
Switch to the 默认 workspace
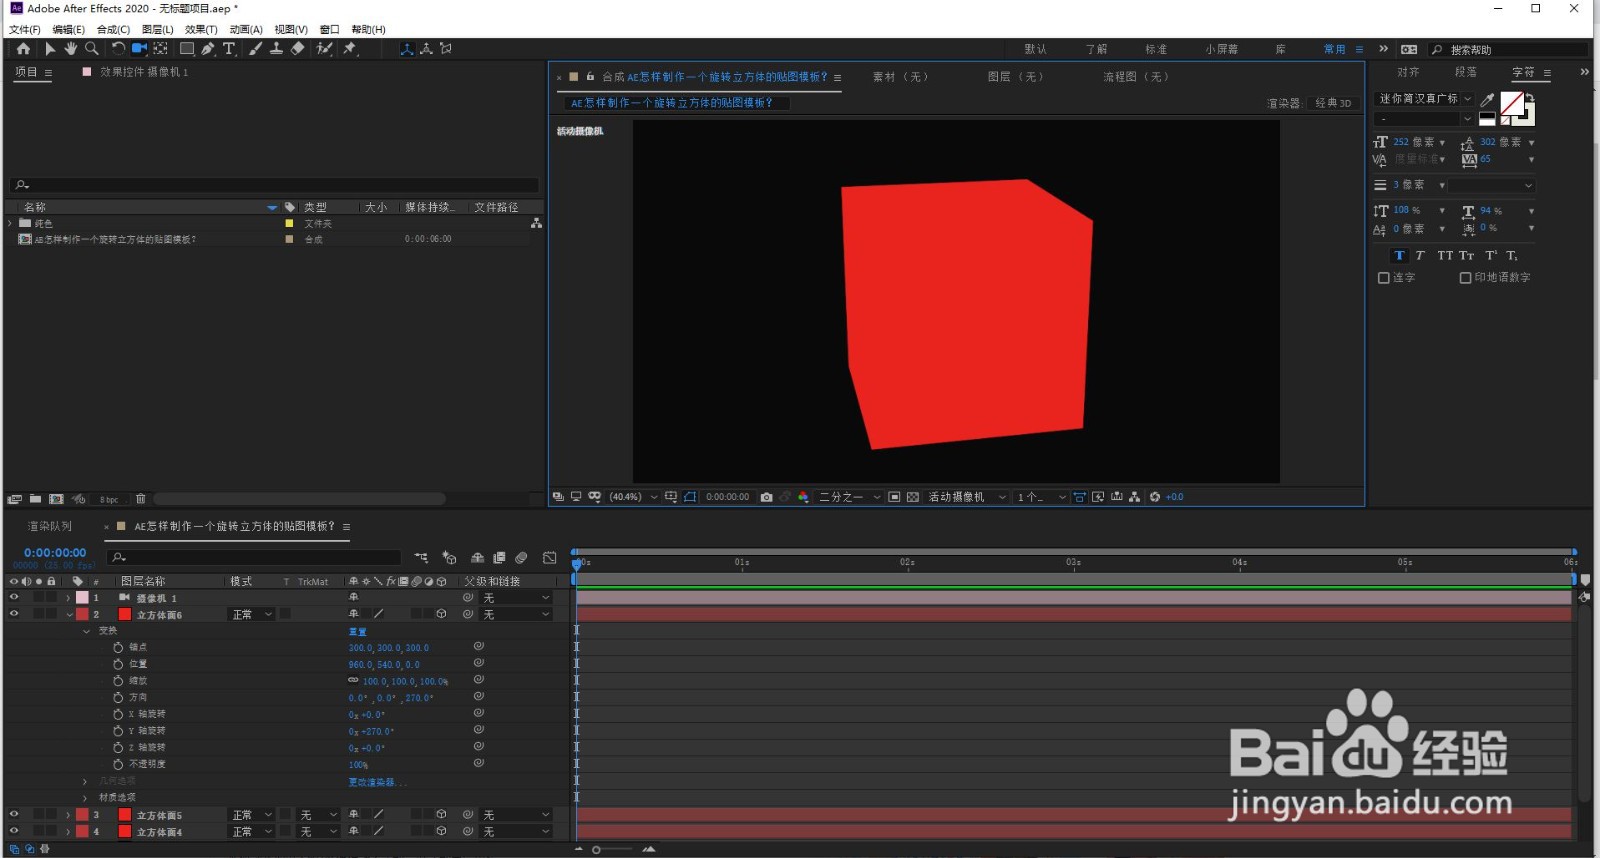point(1036,49)
